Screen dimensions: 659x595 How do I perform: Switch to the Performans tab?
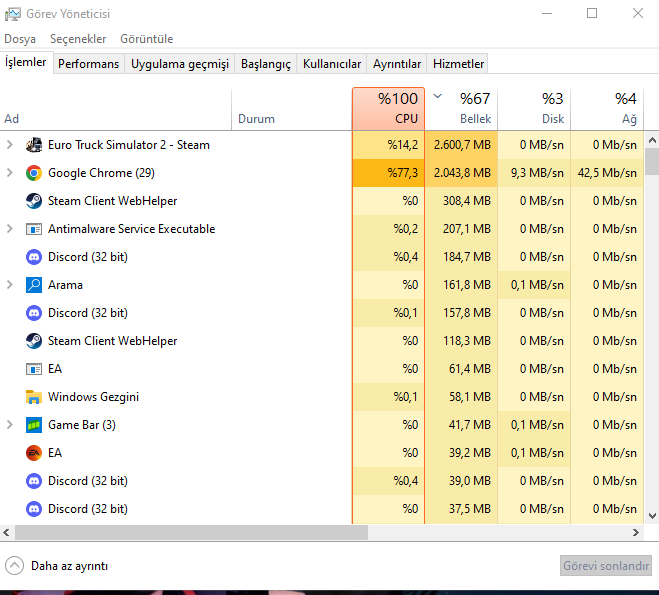[88, 64]
